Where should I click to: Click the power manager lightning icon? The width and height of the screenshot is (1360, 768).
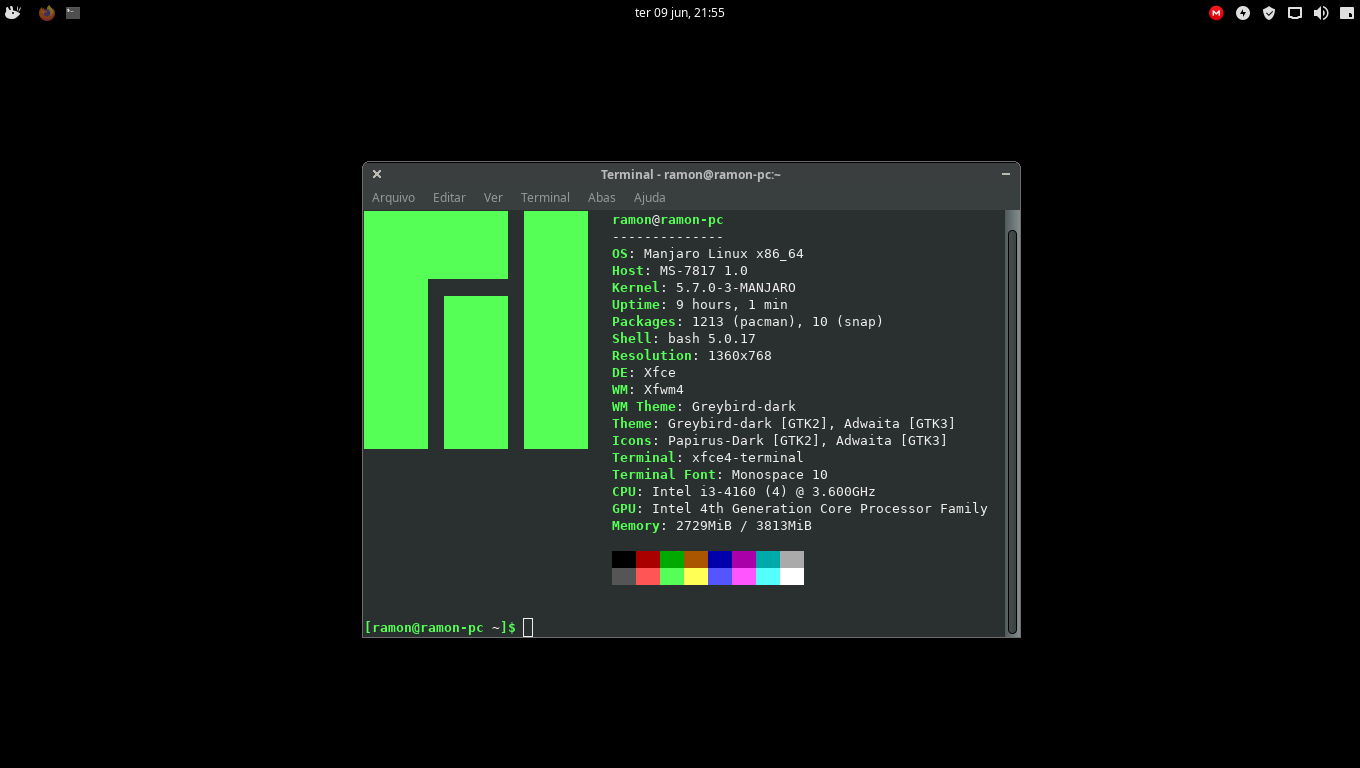pyautogui.click(x=1243, y=13)
